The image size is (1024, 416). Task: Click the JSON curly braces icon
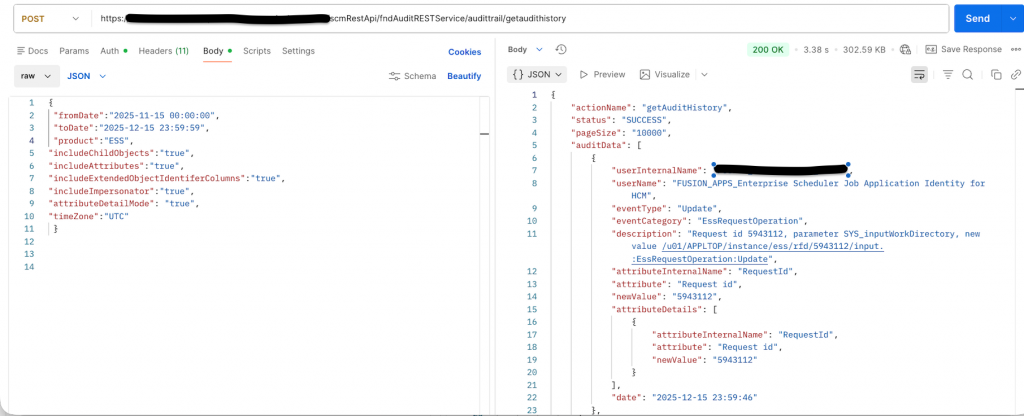pos(518,74)
